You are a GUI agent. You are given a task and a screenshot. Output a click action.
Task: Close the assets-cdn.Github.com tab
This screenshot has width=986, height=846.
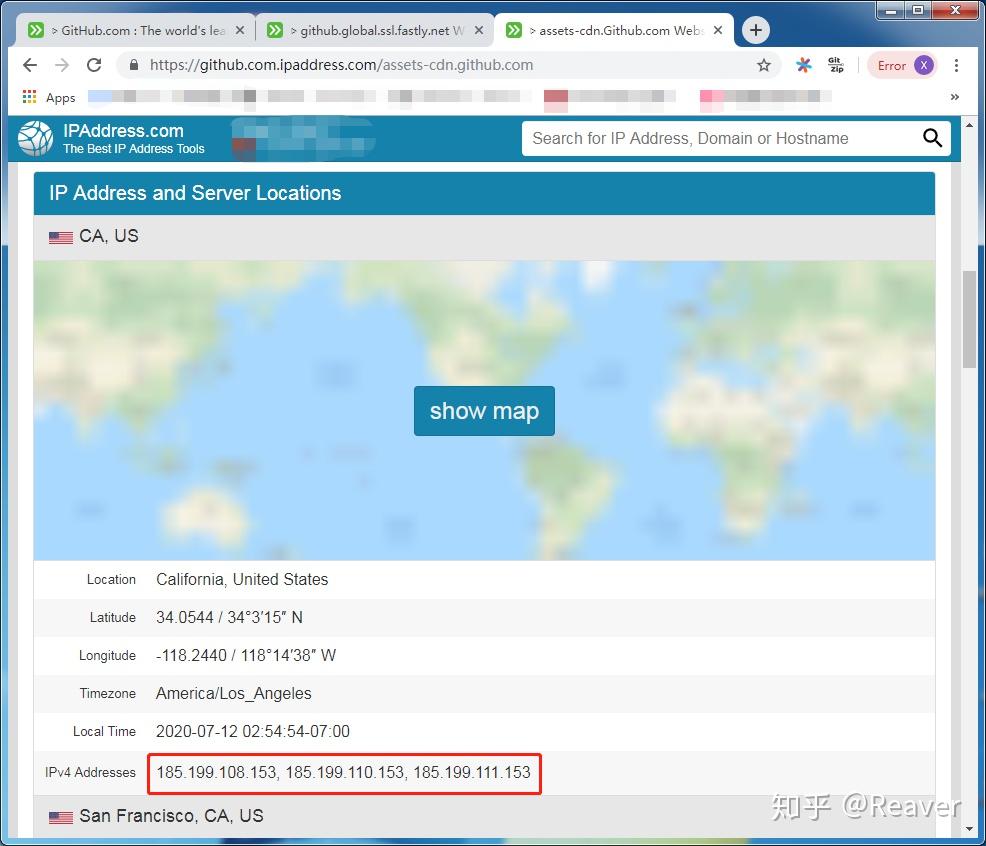point(717,30)
